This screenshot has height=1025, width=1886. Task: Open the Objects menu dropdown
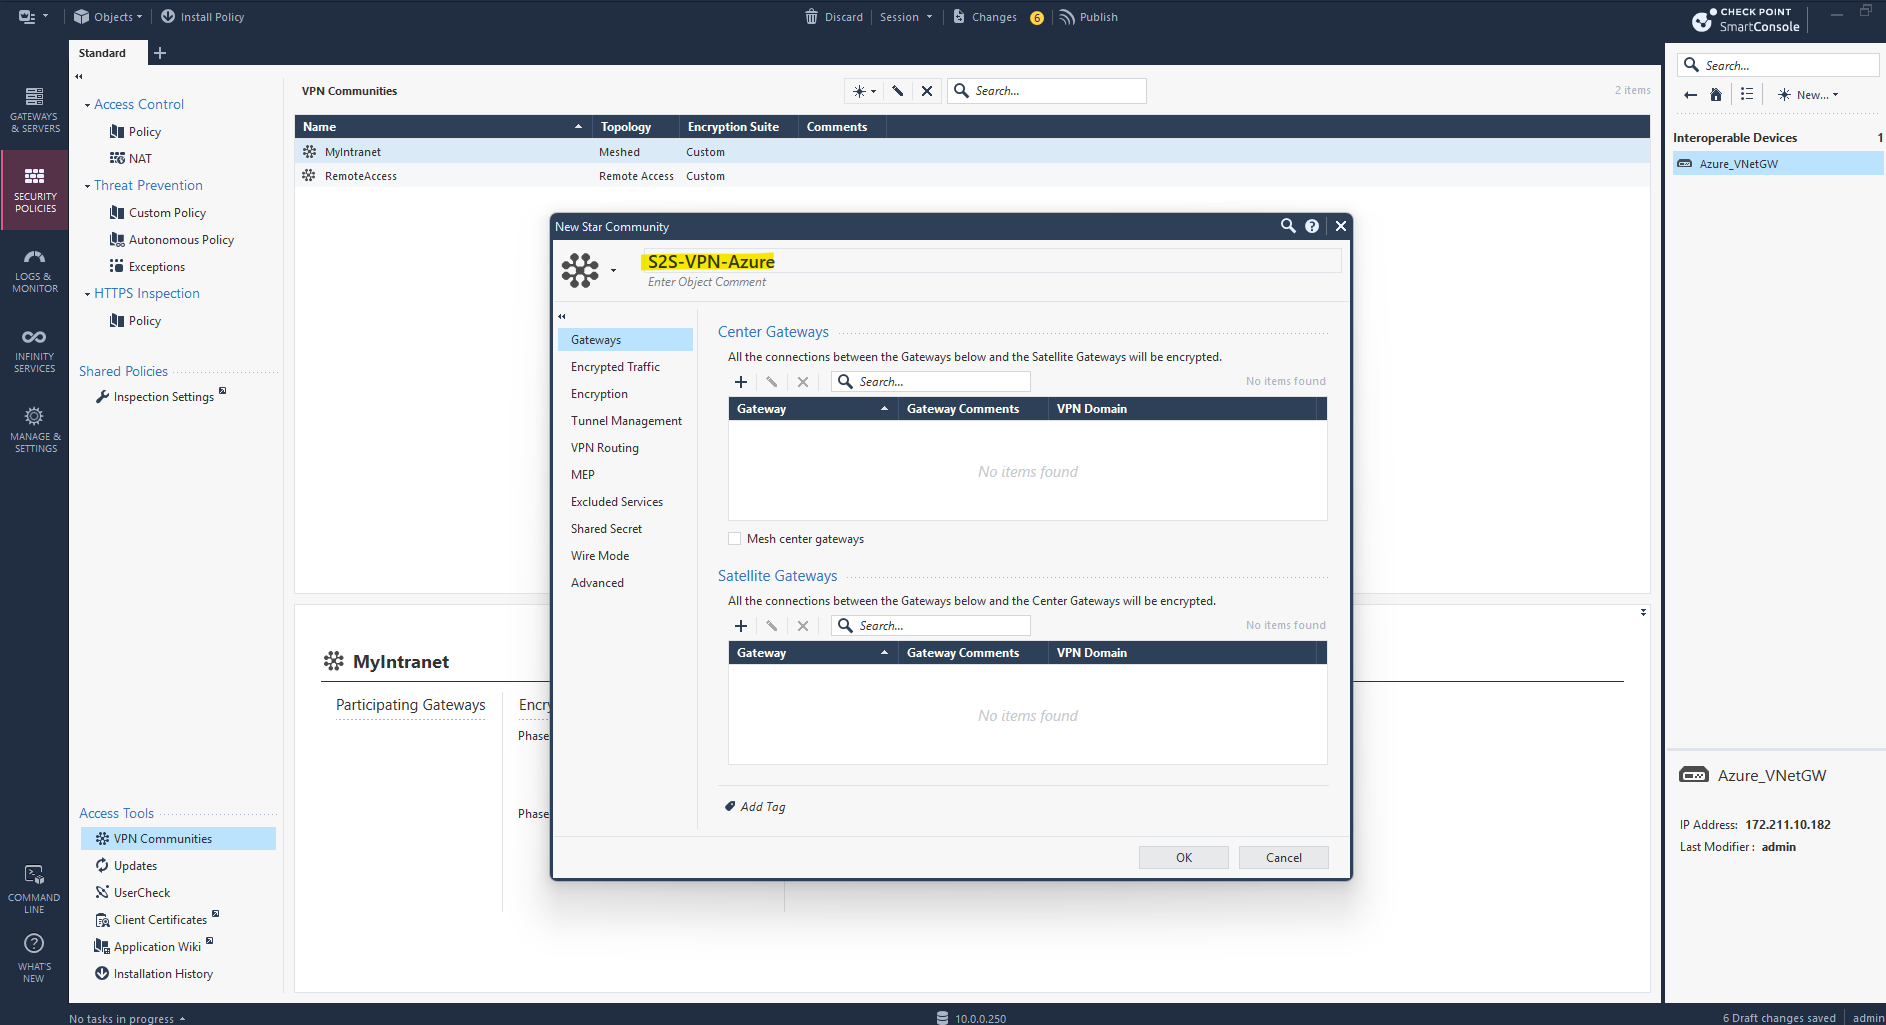pyautogui.click(x=108, y=17)
